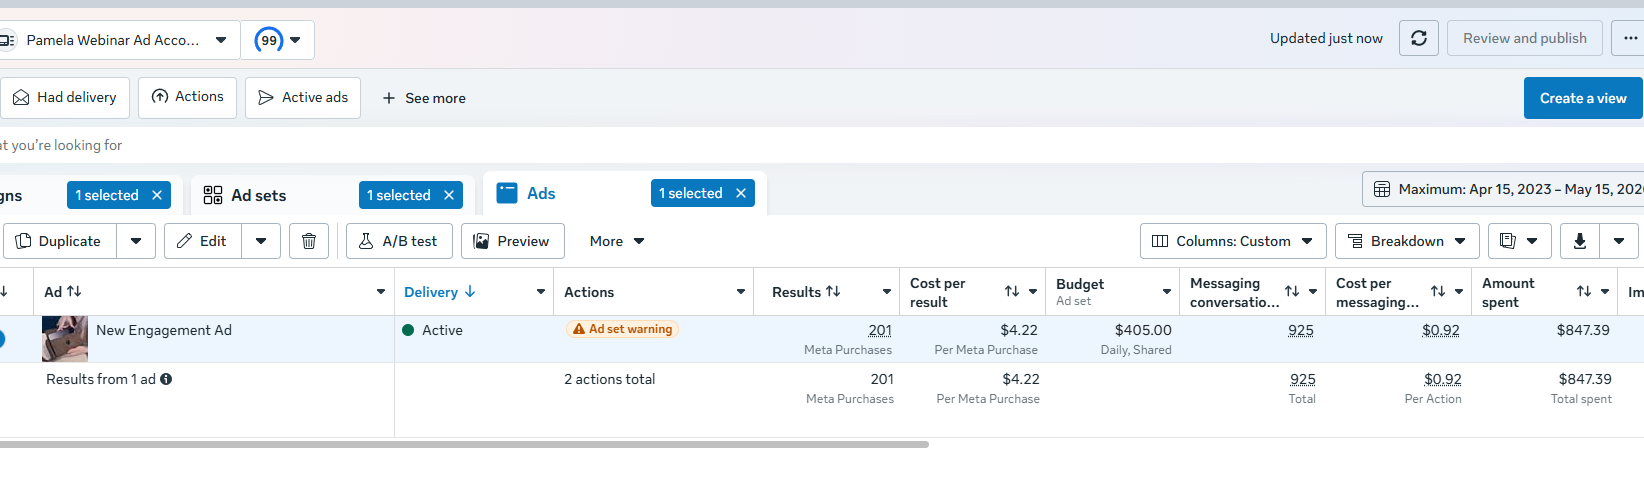Apply the Had delivery filter
Screen dimensions: 1644x489
[65, 97]
